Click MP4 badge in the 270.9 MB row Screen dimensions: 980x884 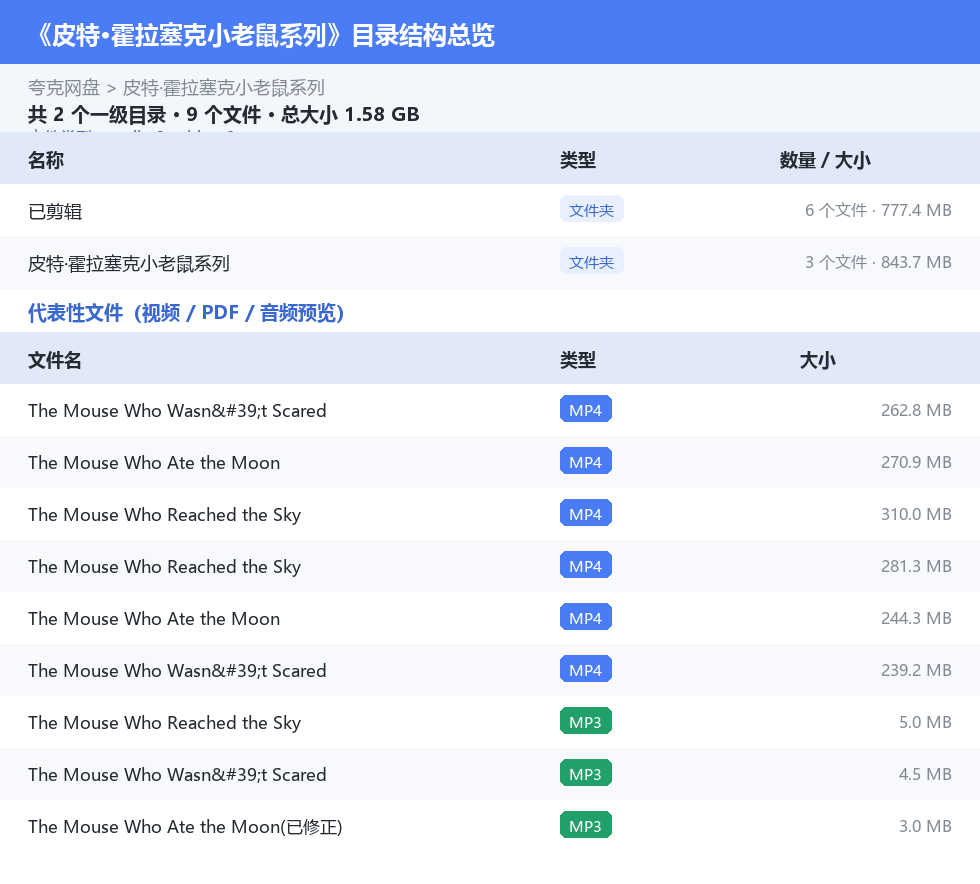pos(586,461)
